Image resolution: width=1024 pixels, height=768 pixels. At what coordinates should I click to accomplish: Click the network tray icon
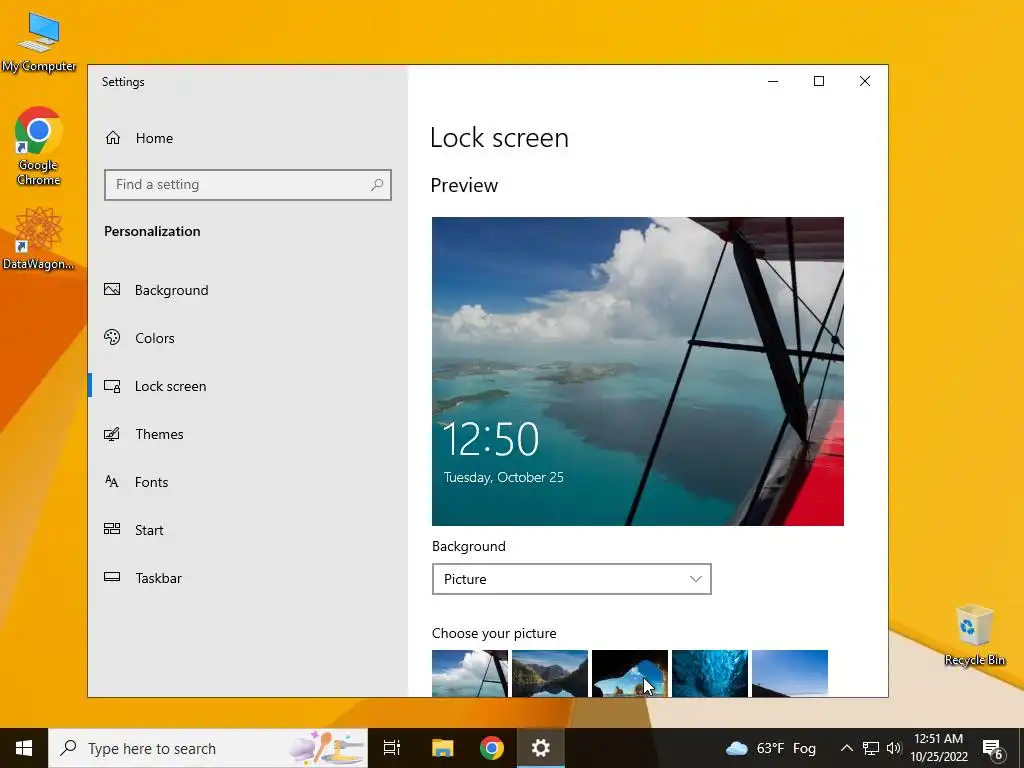(x=871, y=748)
